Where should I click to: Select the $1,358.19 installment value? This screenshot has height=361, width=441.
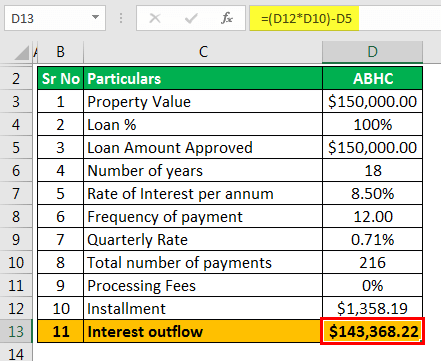pos(373,308)
